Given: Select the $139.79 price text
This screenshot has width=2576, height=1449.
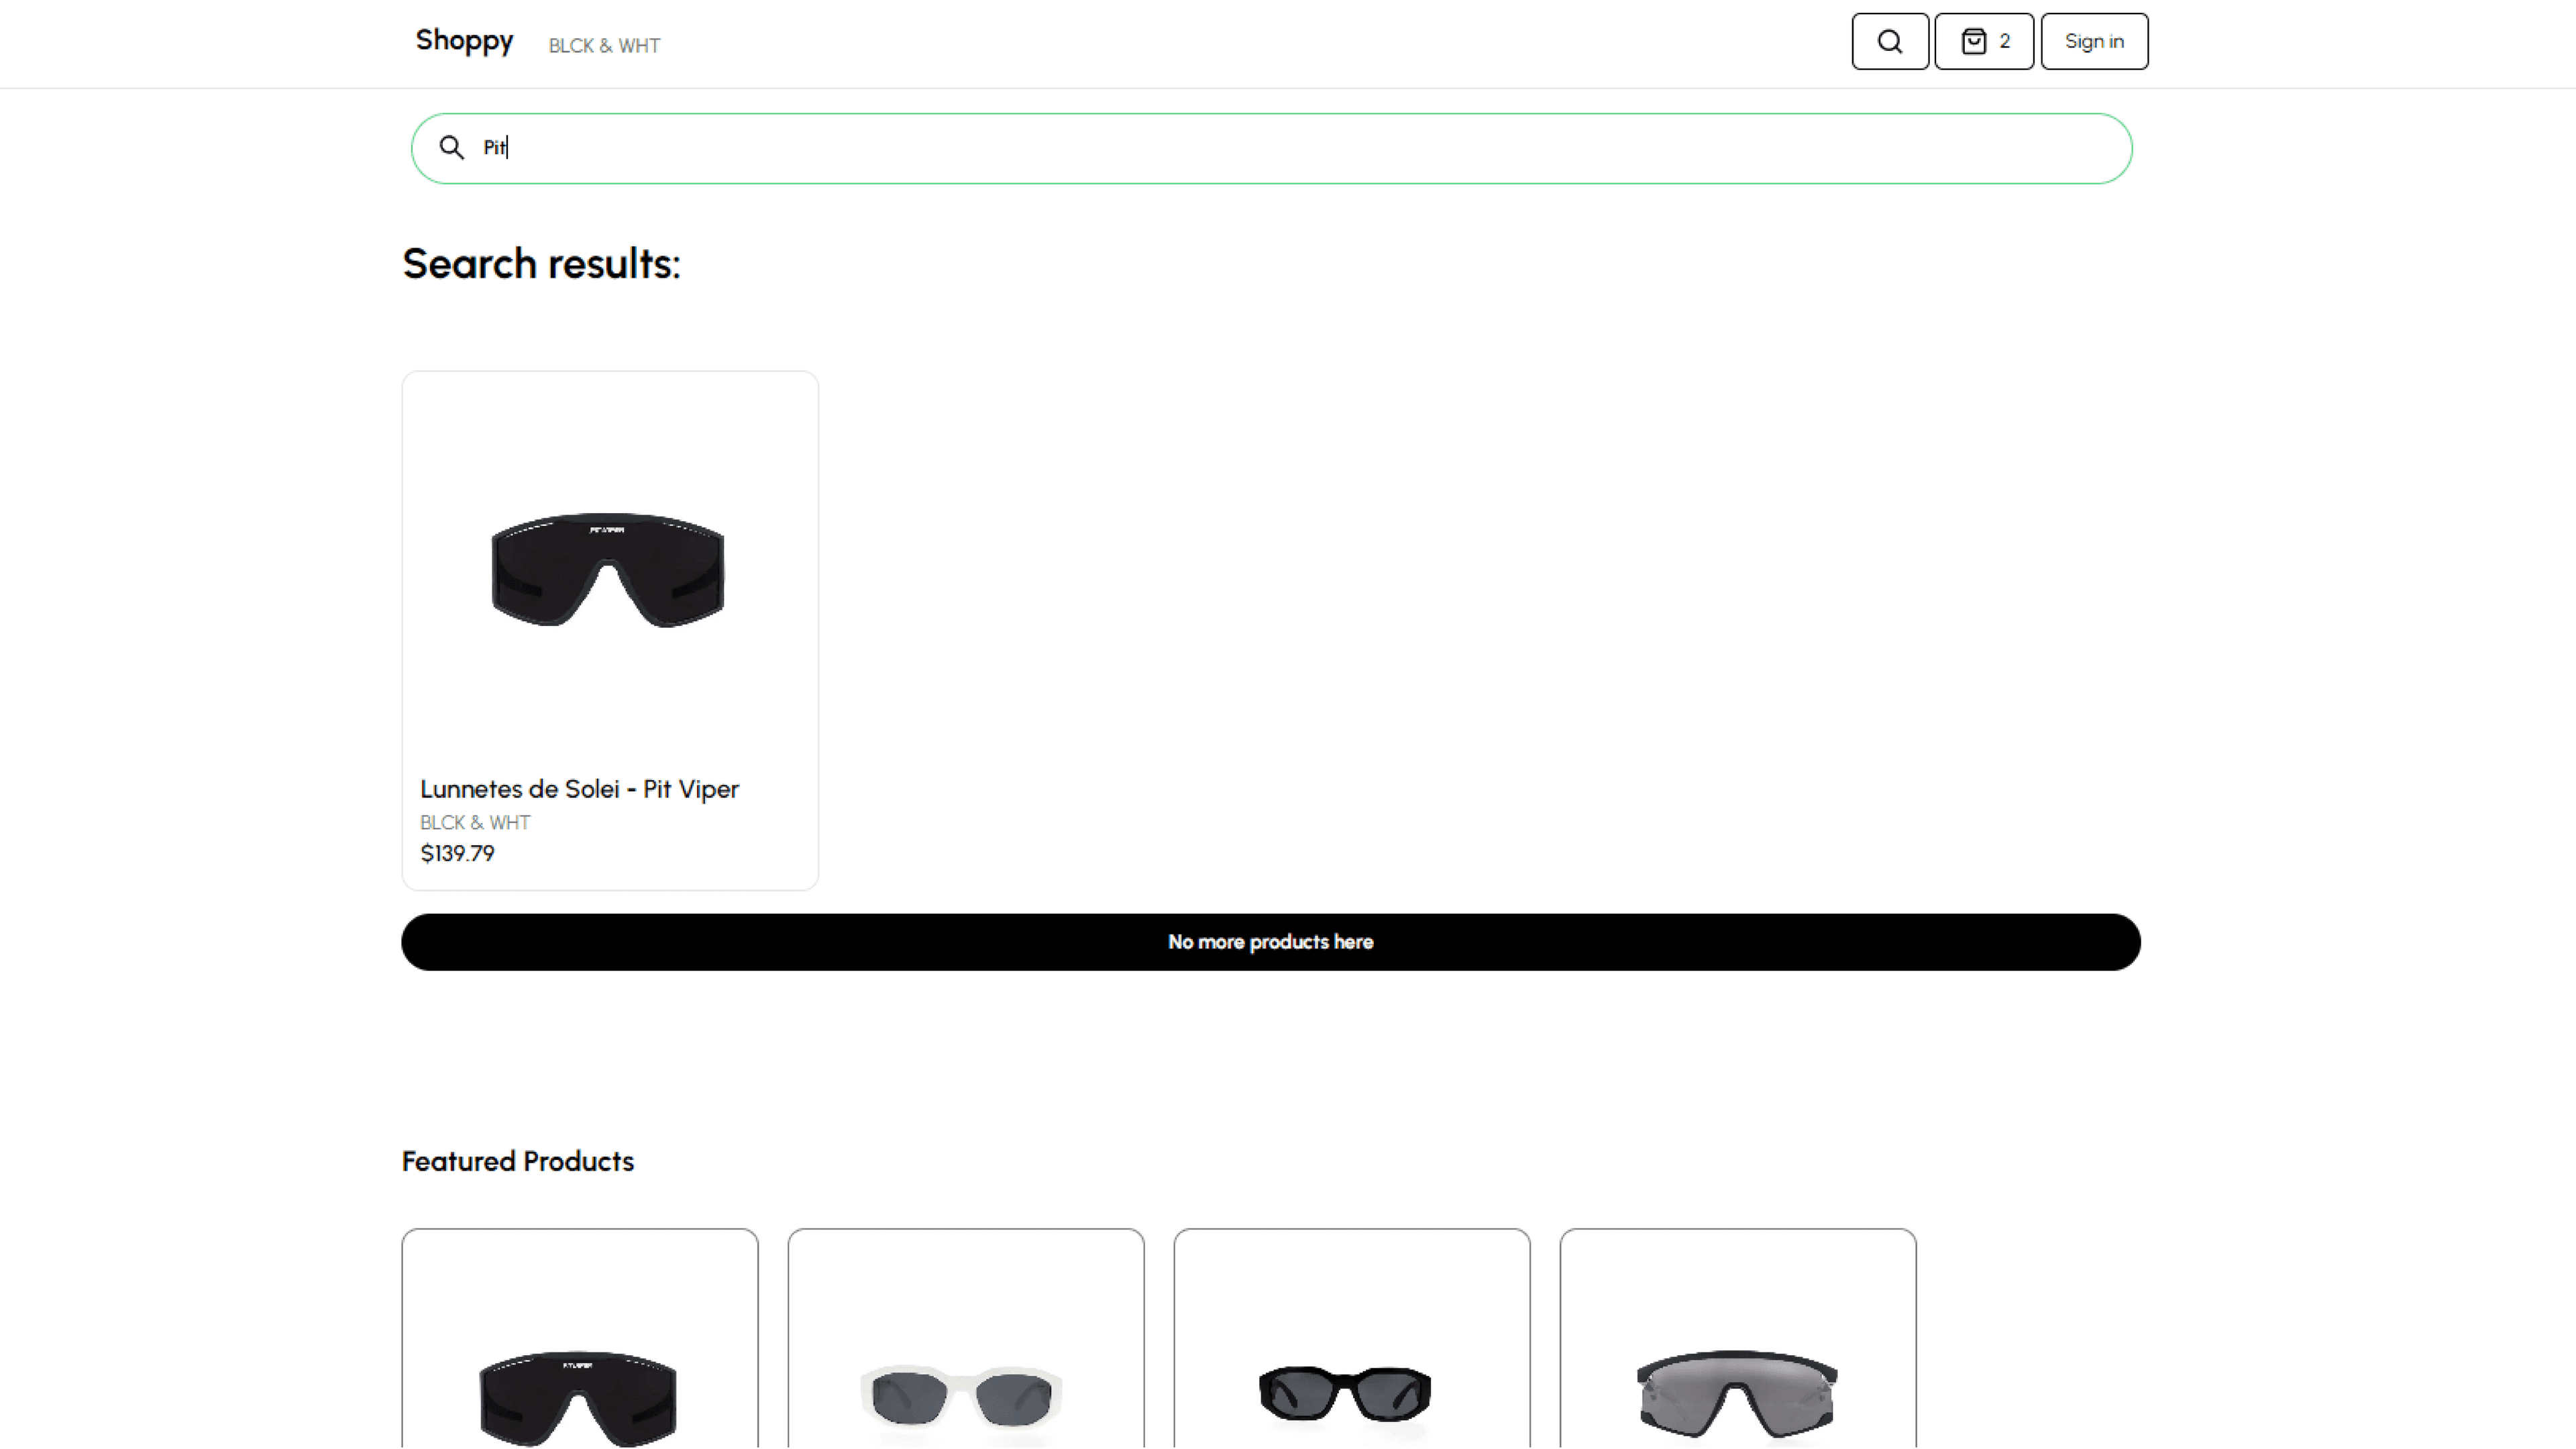Looking at the screenshot, I should (x=457, y=853).
